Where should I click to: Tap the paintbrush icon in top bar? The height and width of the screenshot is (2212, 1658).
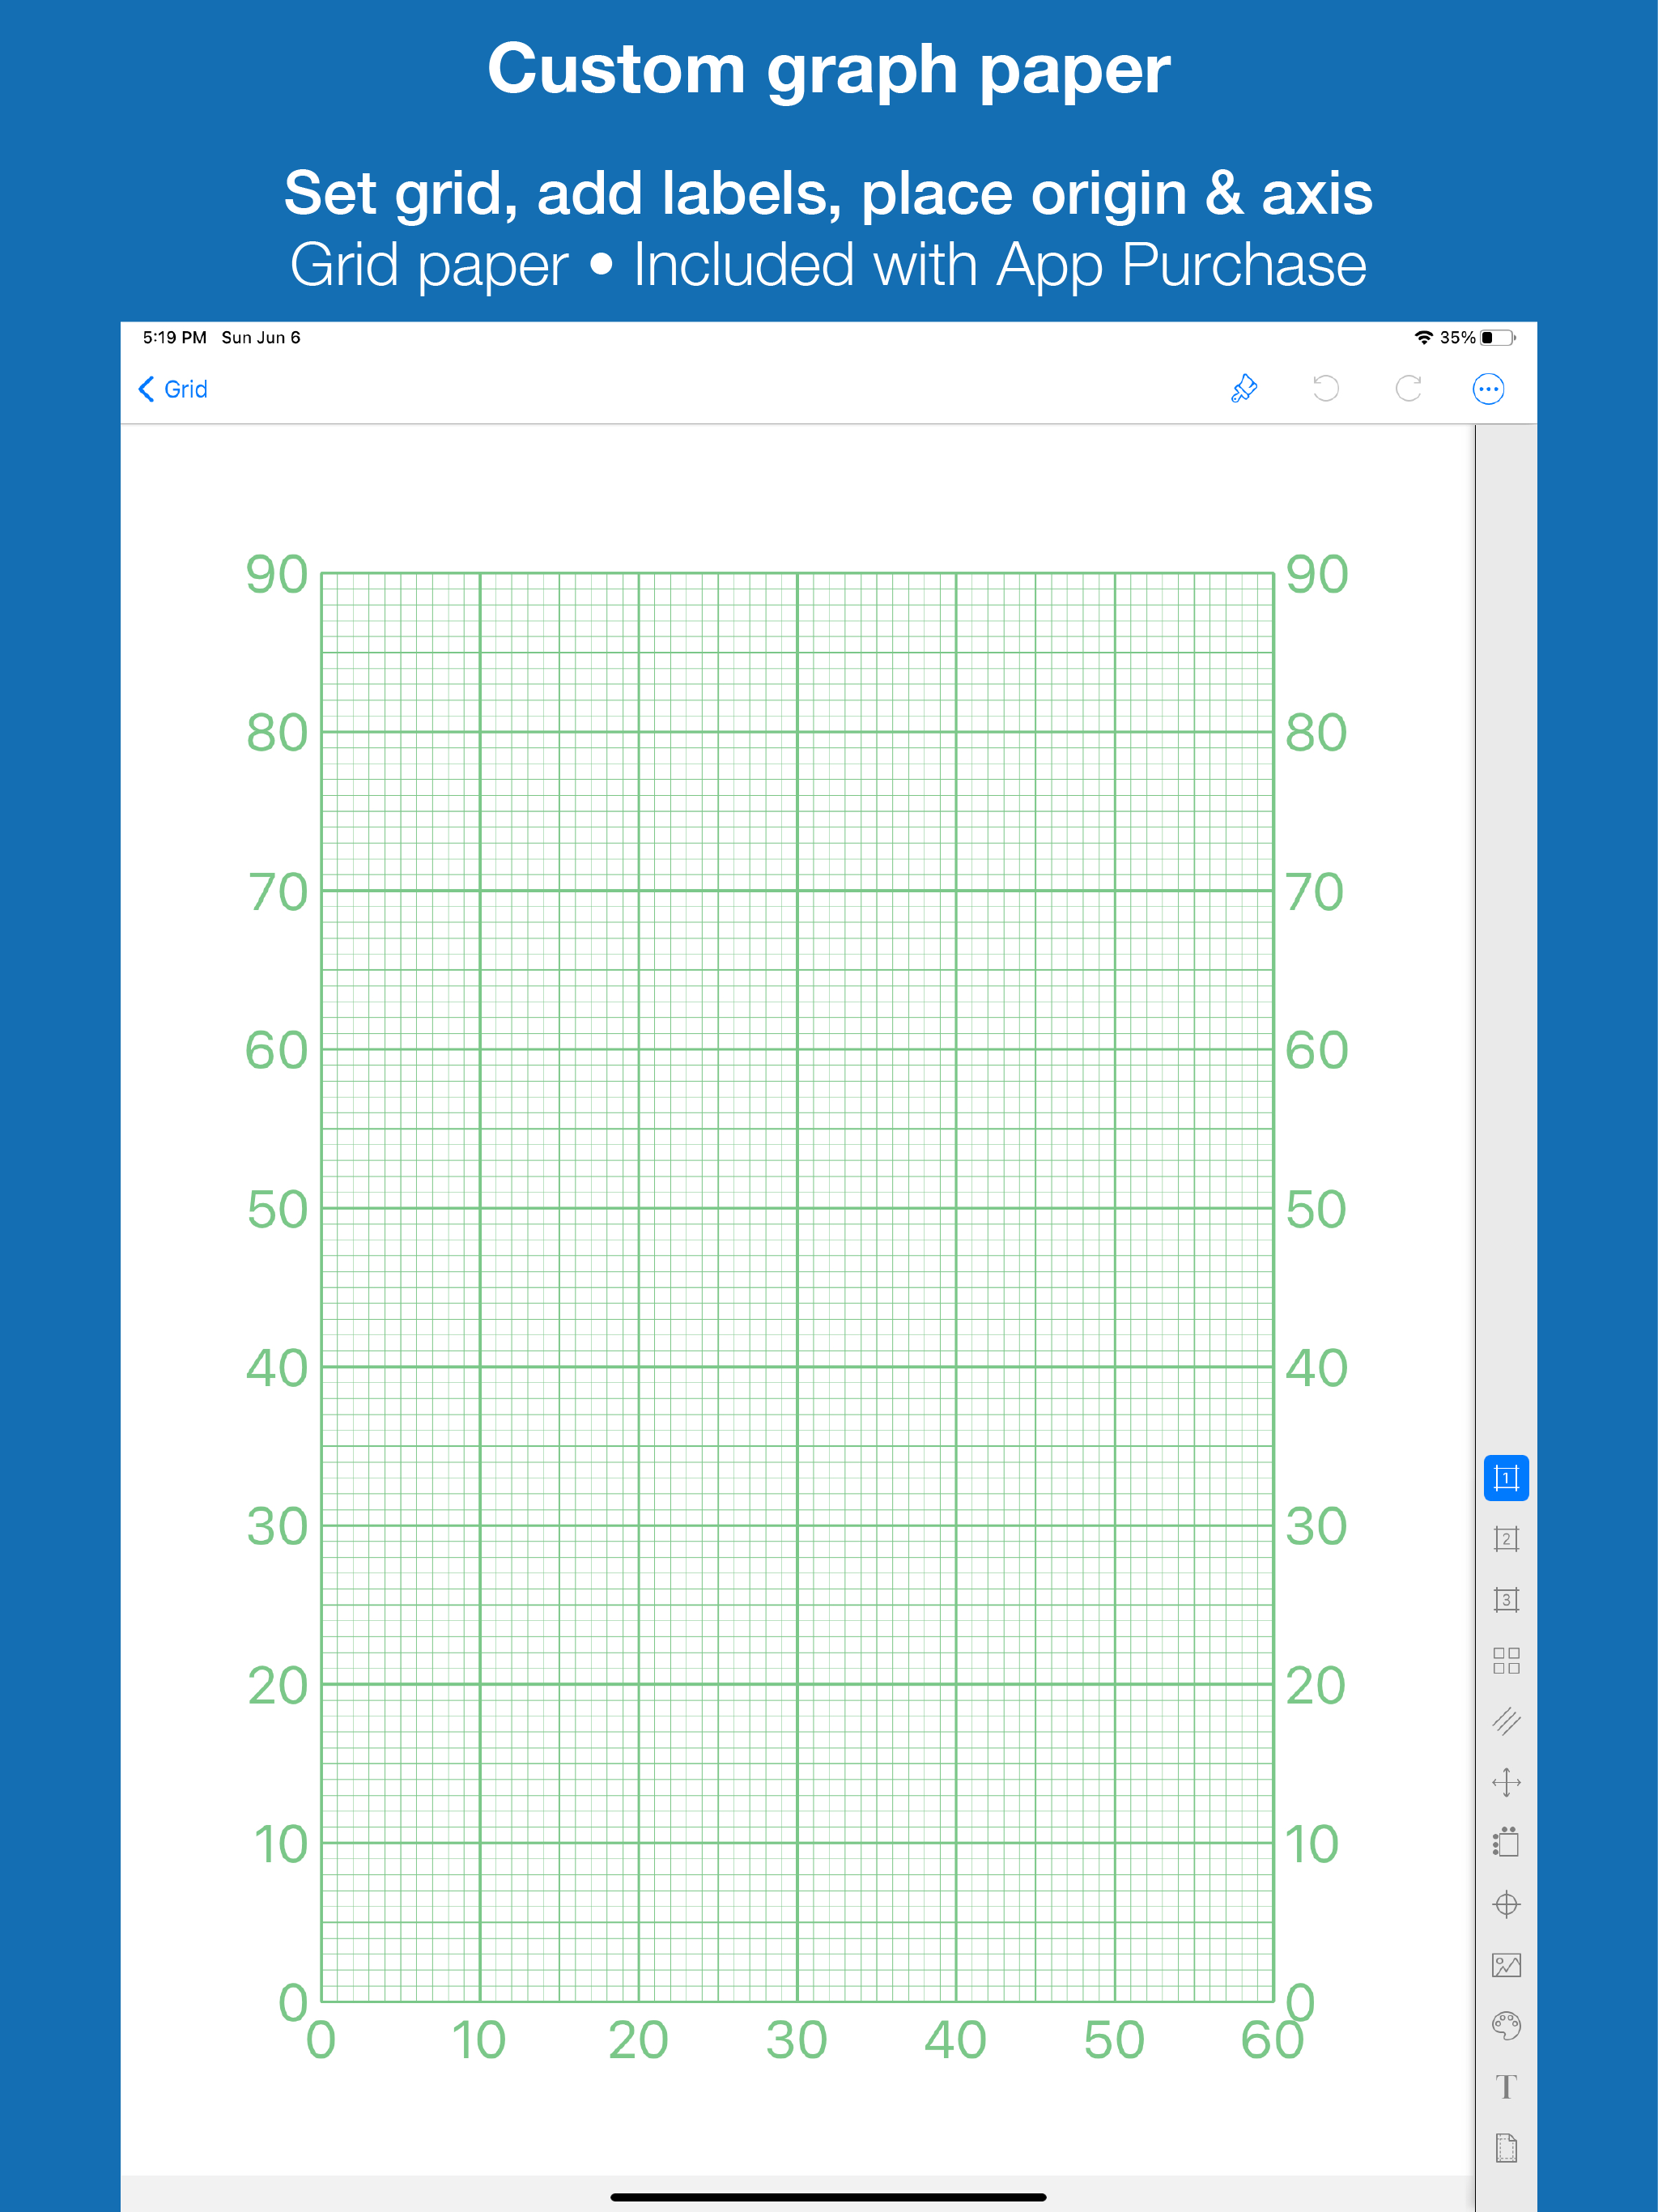[1243, 388]
